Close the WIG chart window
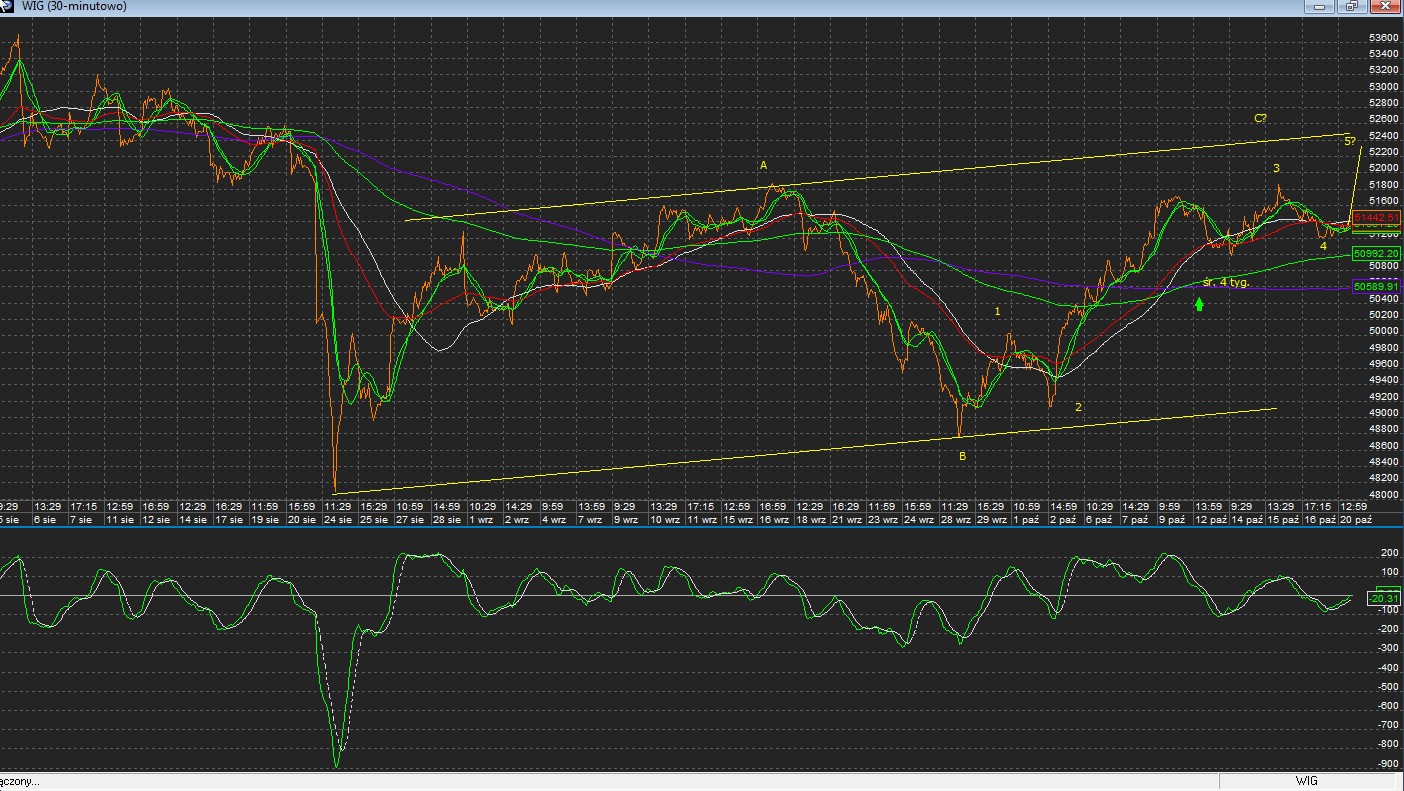The height and width of the screenshot is (791, 1404). (x=1383, y=6)
